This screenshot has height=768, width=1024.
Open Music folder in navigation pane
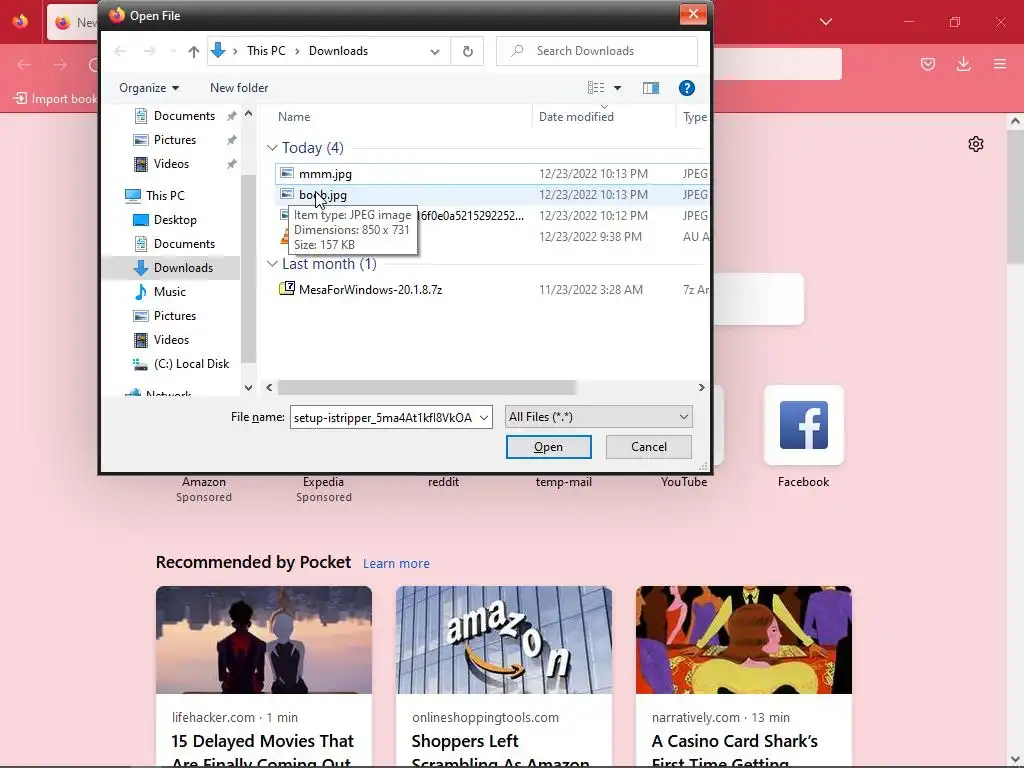coord(170,292)
